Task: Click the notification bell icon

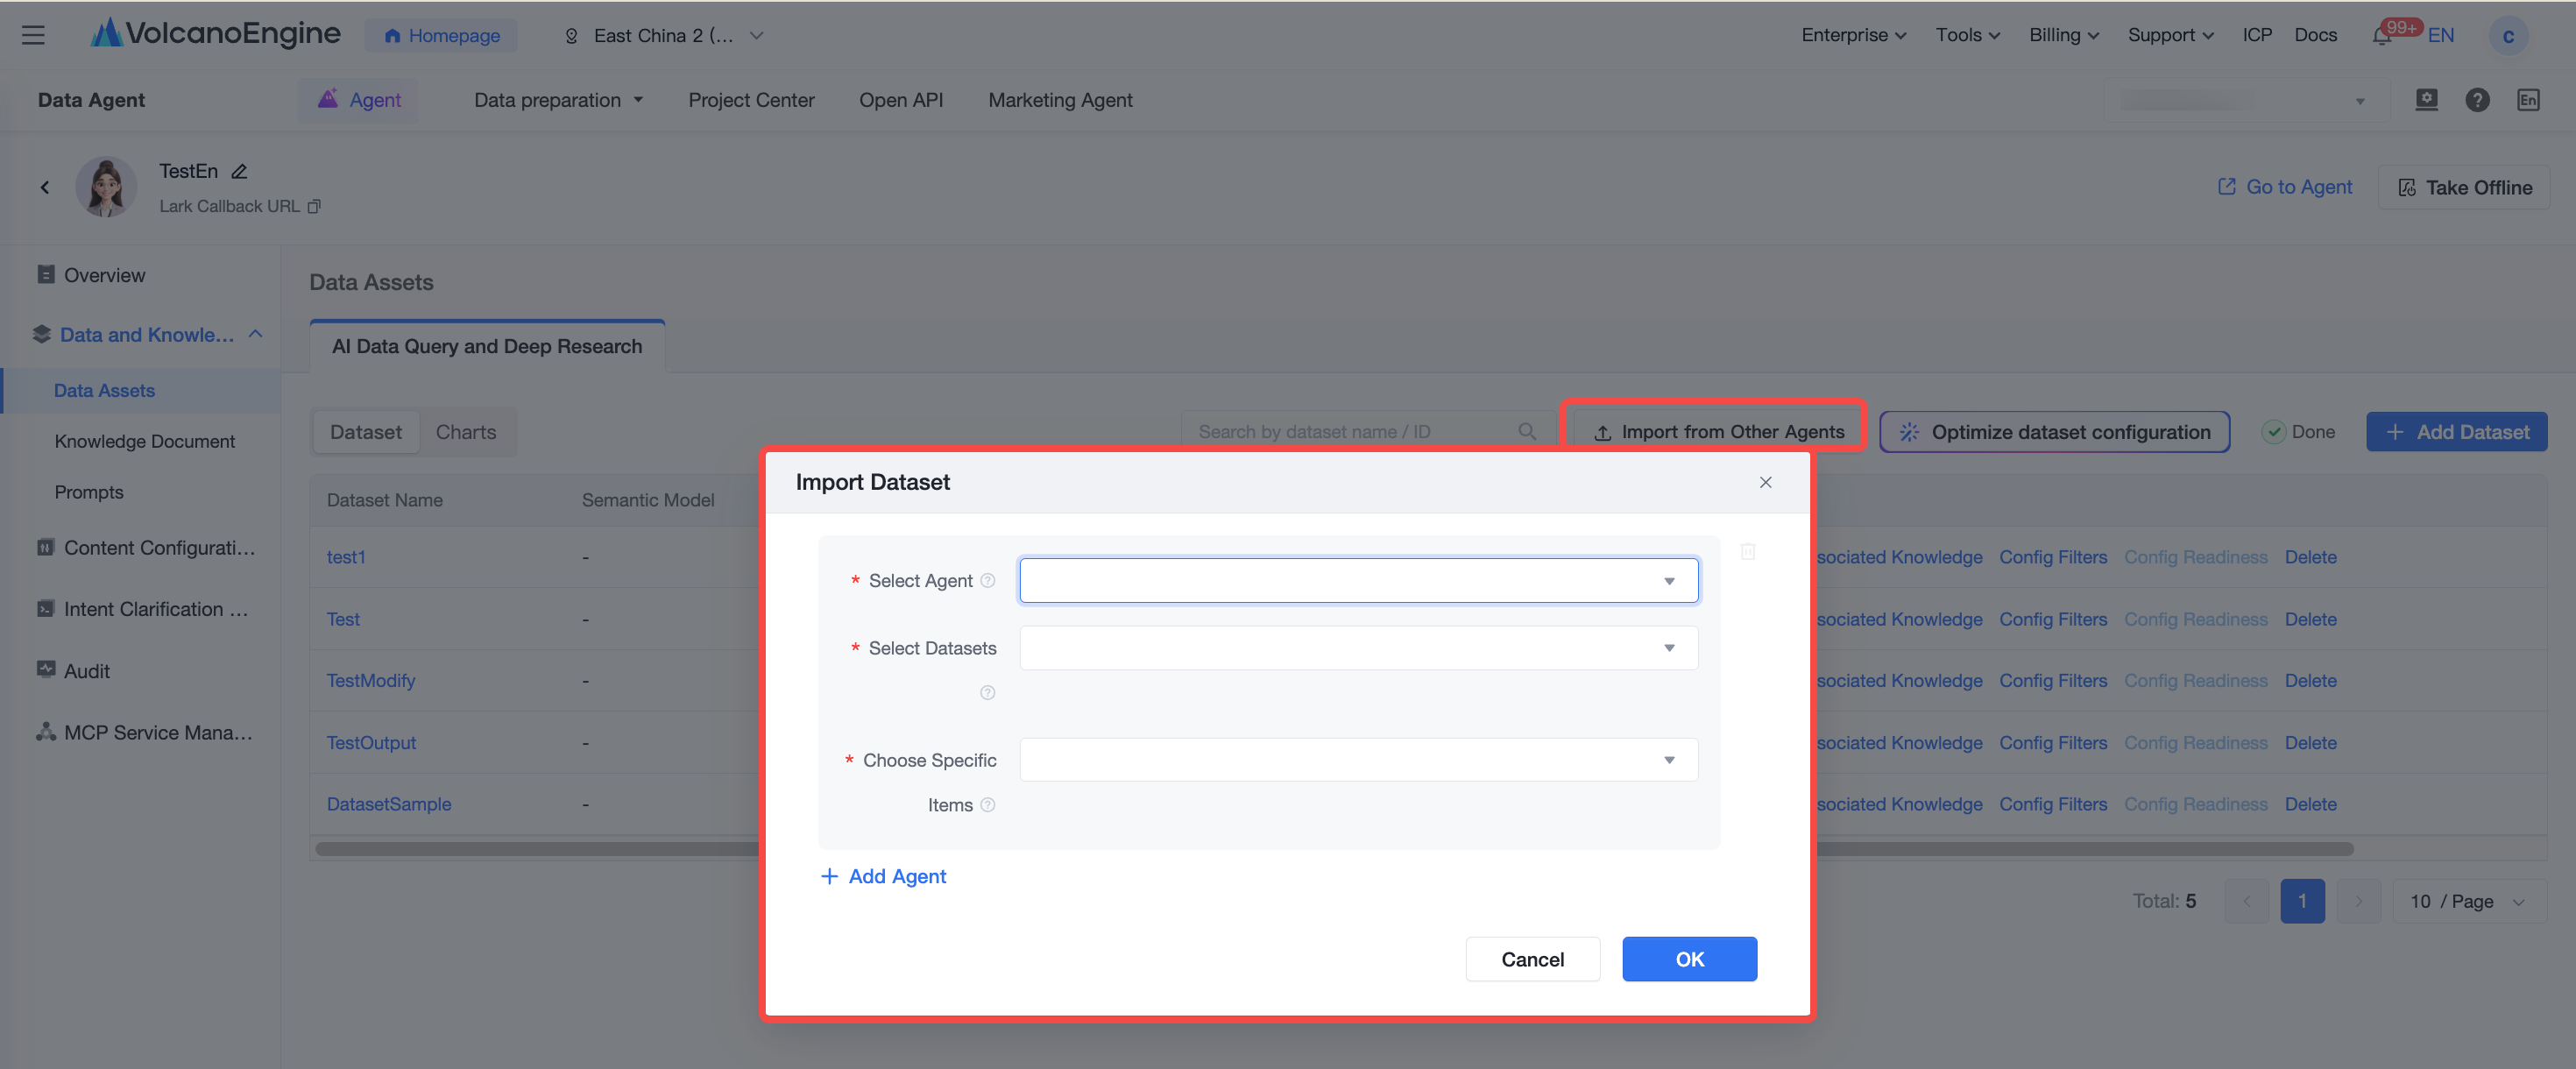Action: [2382, 36]
